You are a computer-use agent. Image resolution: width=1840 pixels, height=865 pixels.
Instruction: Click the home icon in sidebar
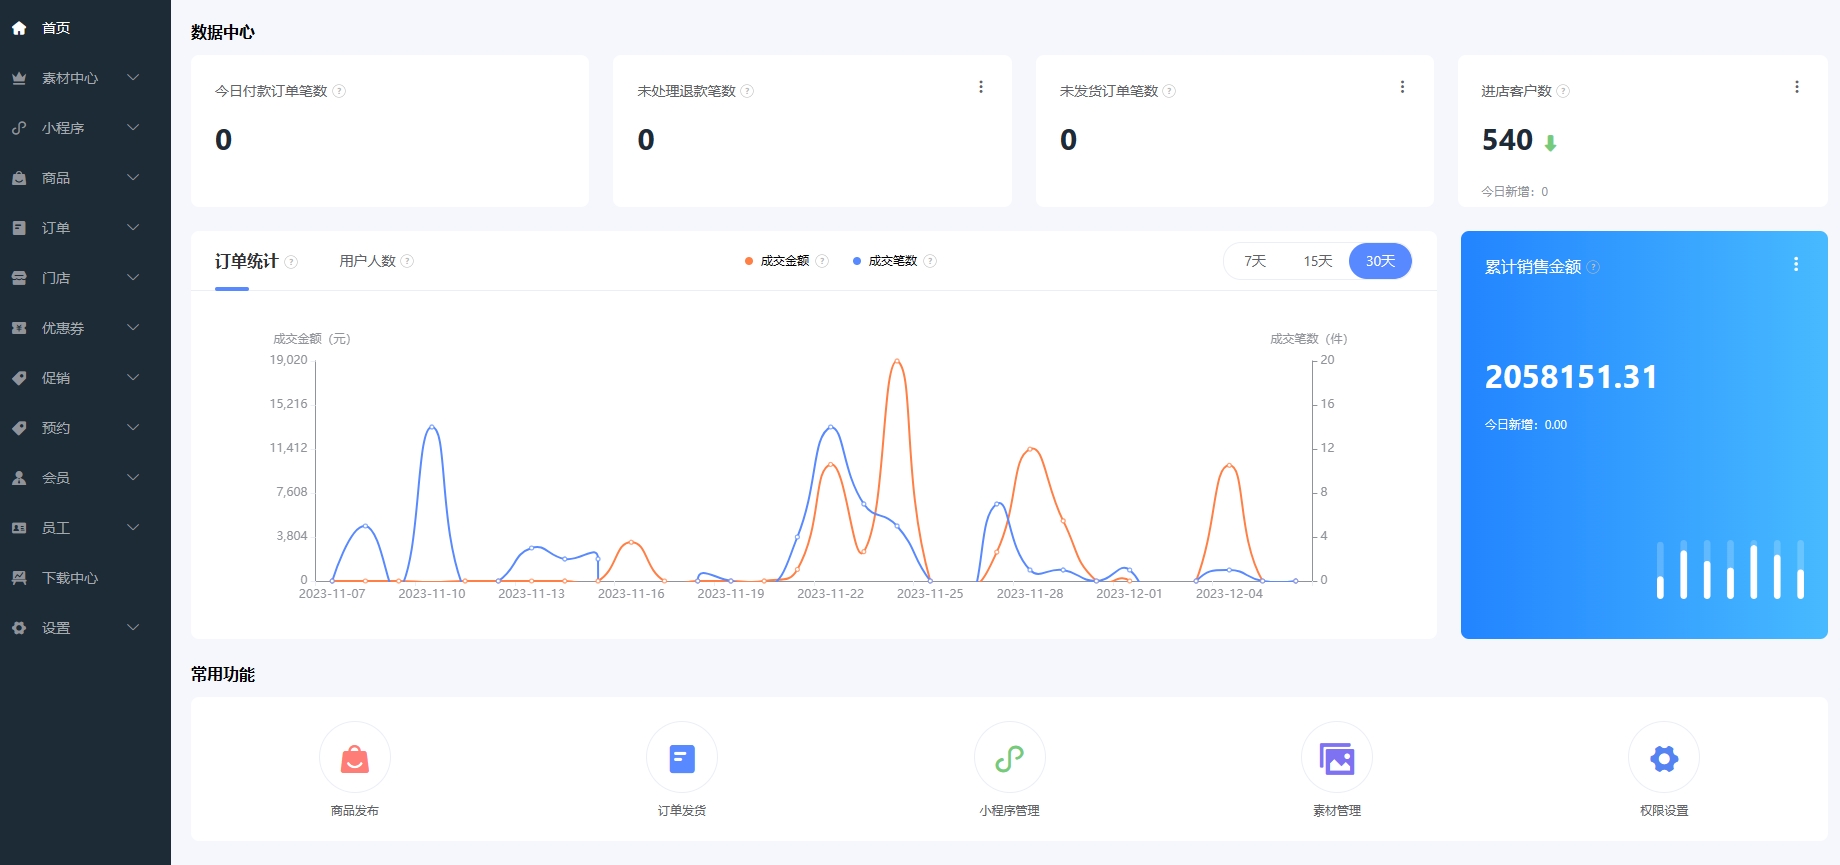pyautogui.click(x=19, y=28)
